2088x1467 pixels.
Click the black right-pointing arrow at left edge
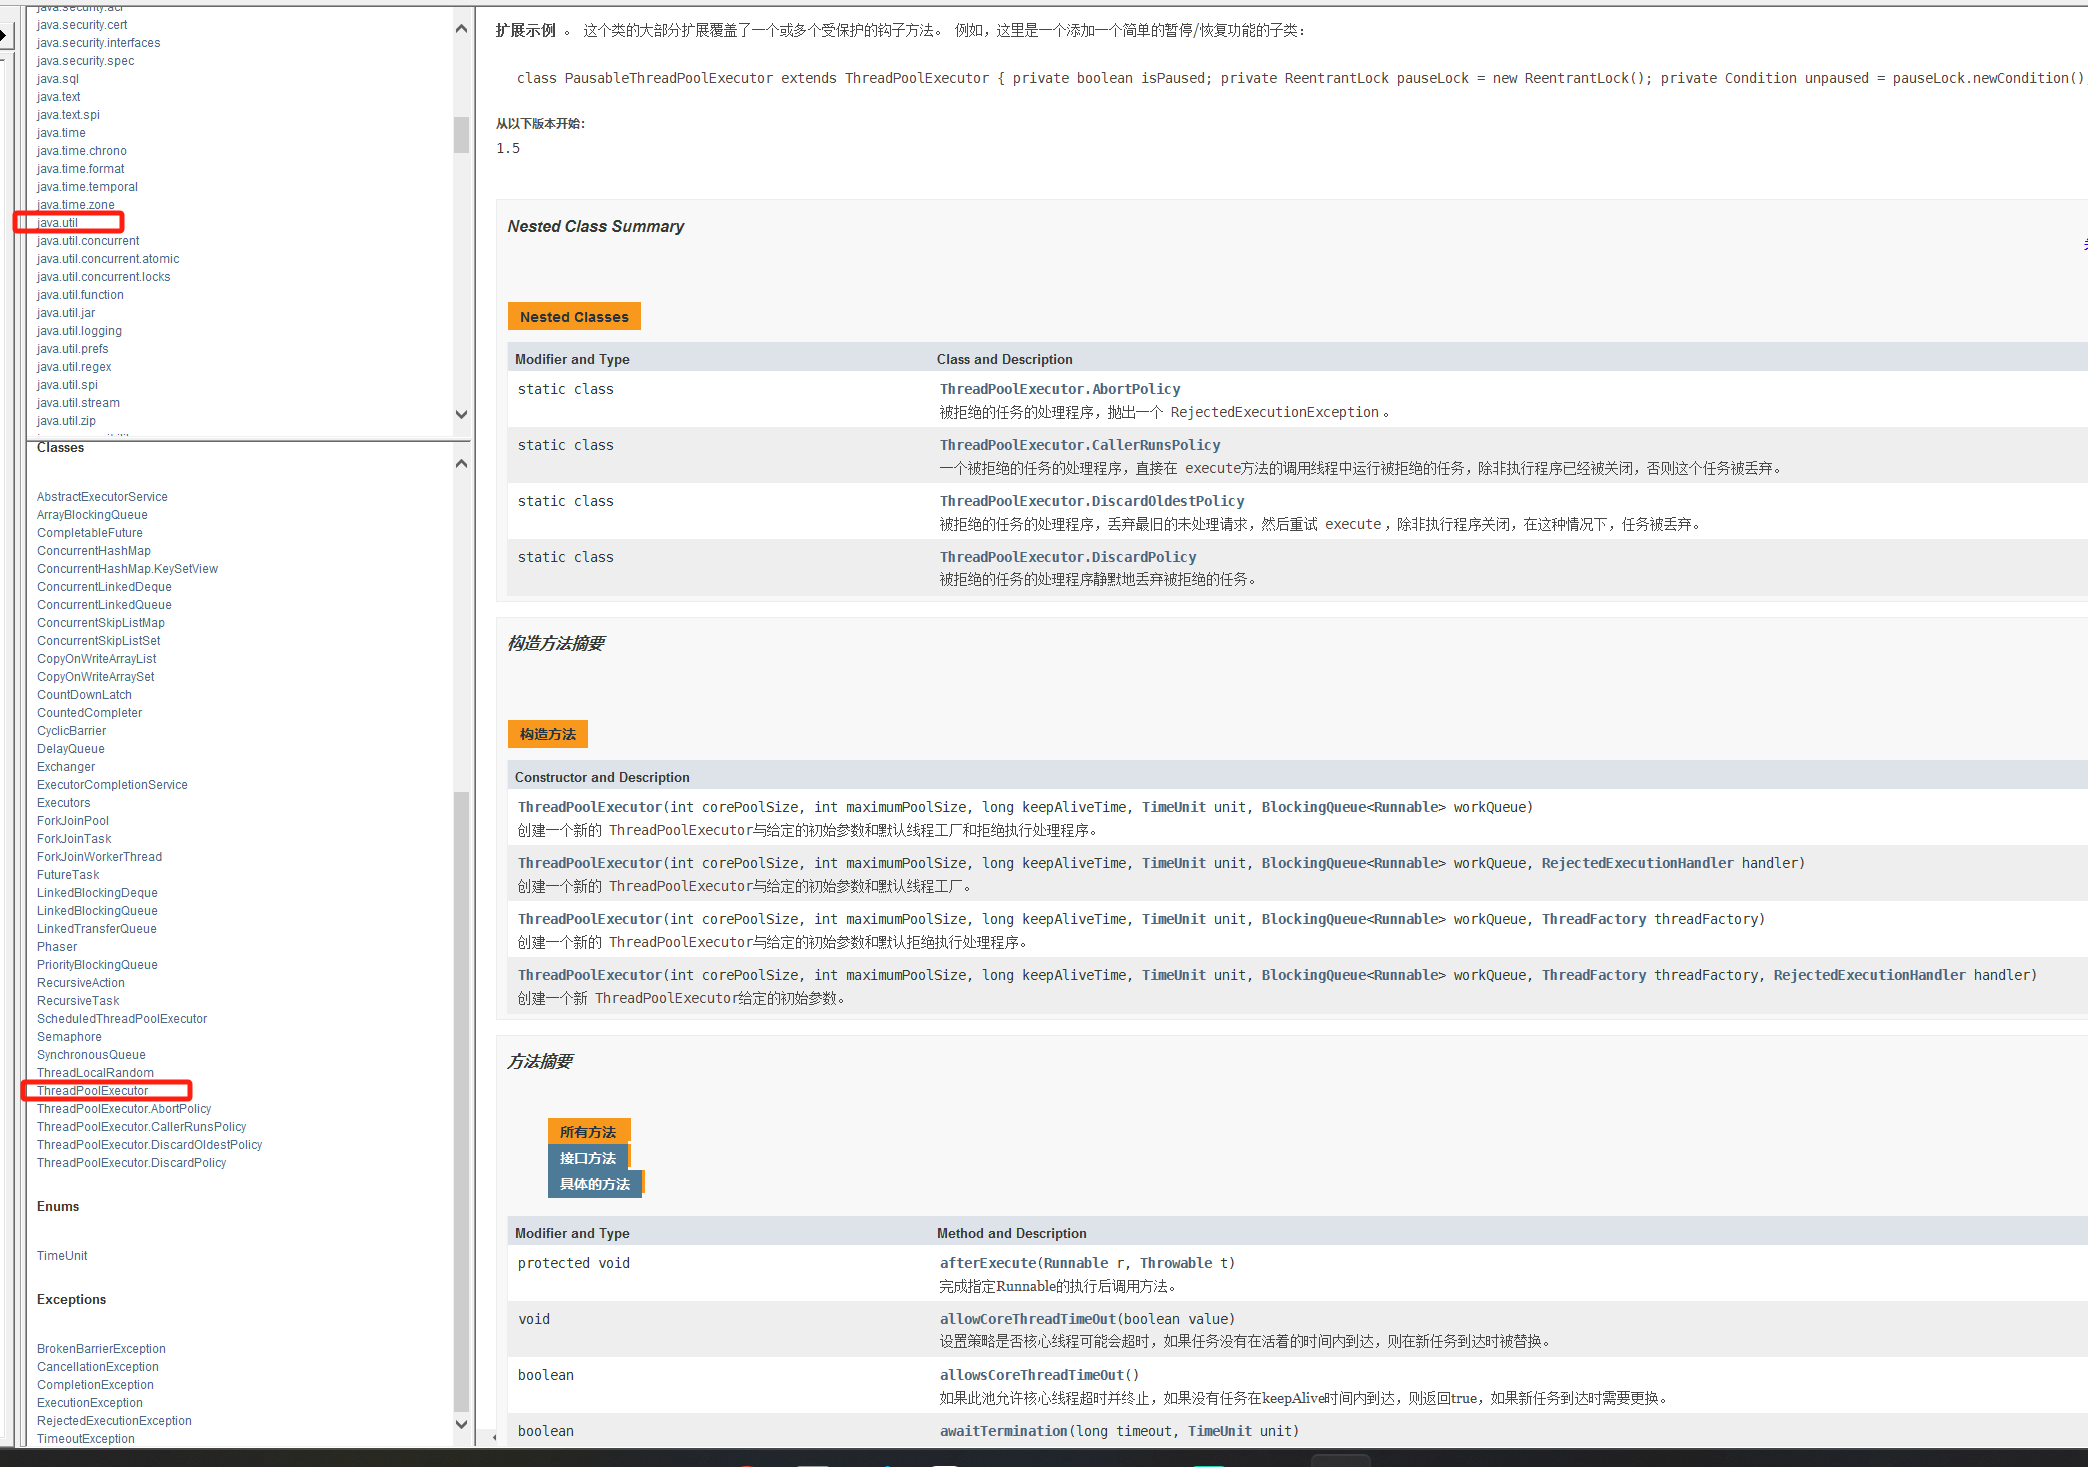click(x=4, y=36)
